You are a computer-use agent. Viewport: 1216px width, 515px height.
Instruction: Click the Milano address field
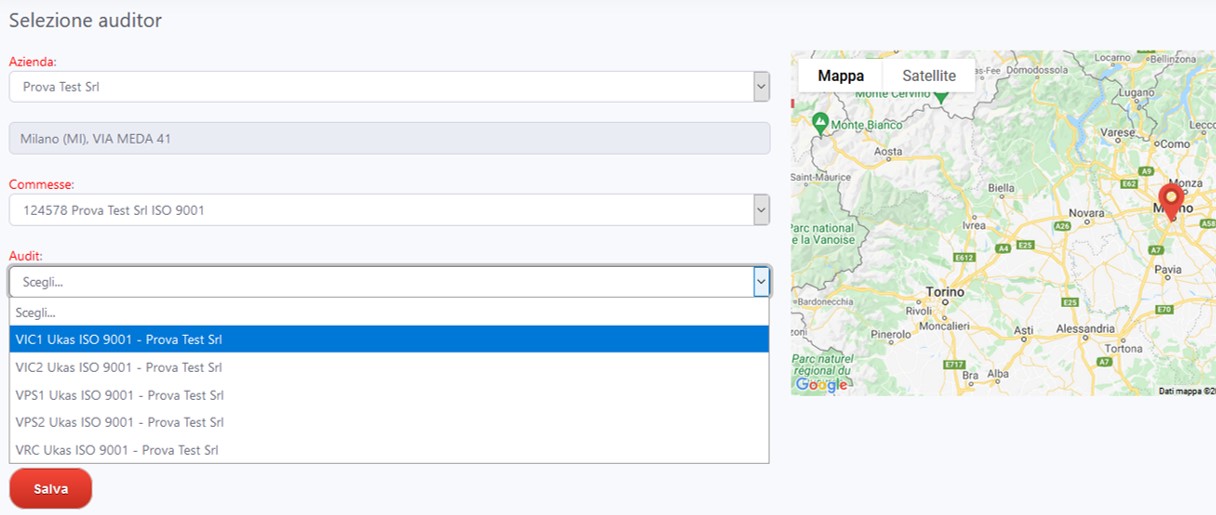pos(389,139)
